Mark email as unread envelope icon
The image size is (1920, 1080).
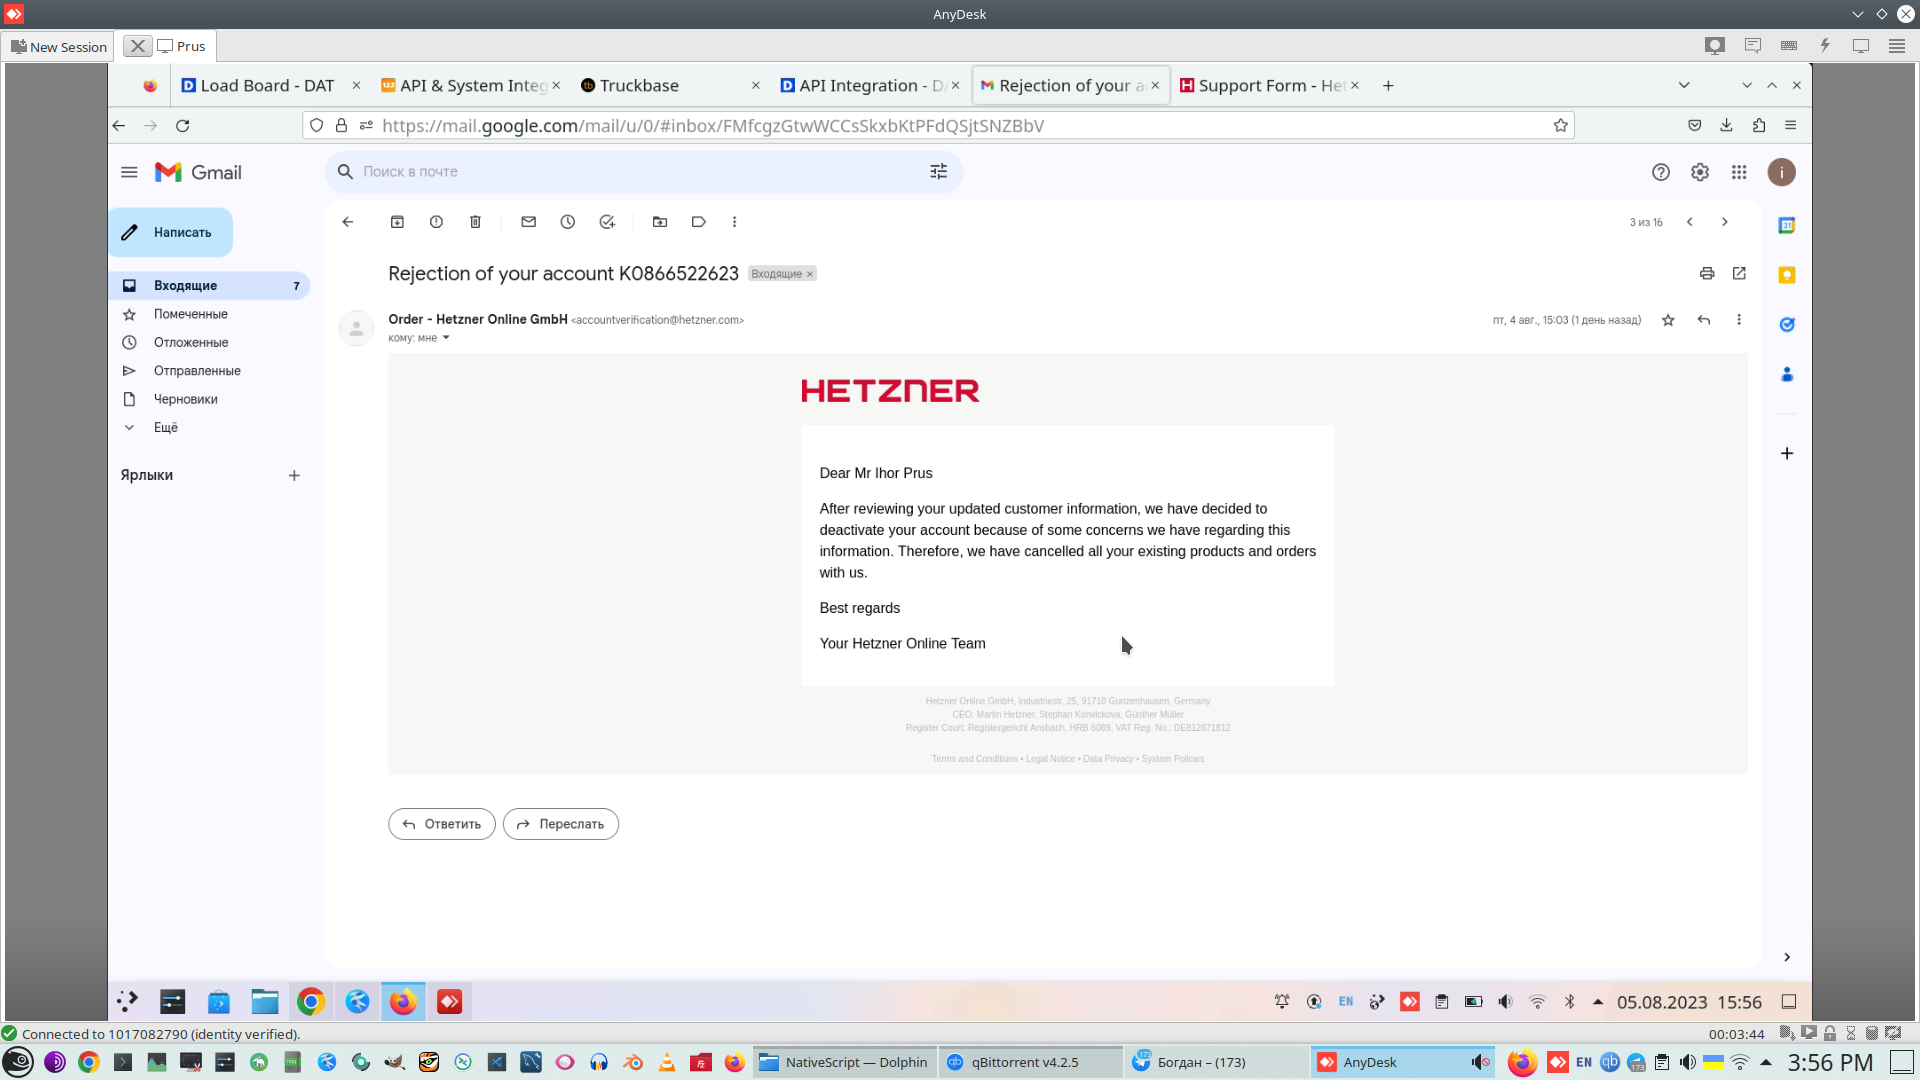pos(528,222)
